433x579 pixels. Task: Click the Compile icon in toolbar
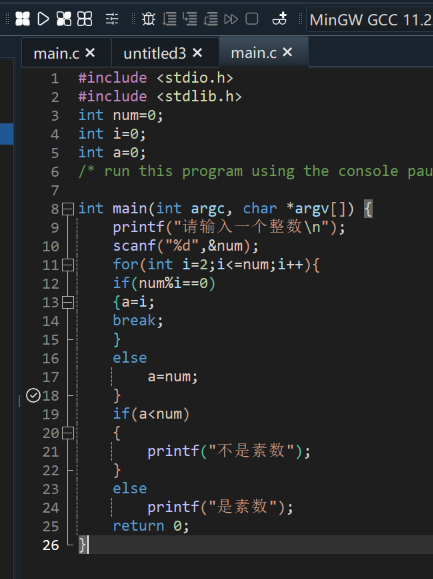[x=23, y=19]
